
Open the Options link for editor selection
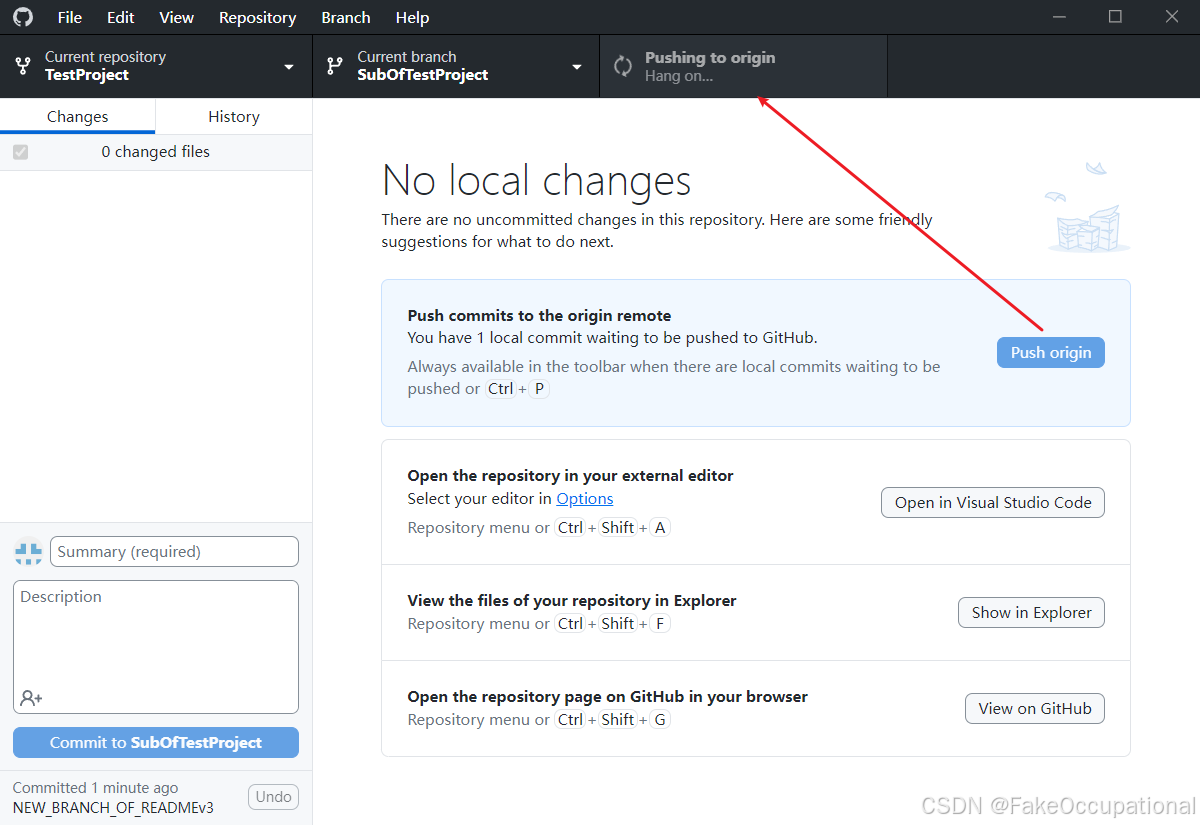pos(585,498)
